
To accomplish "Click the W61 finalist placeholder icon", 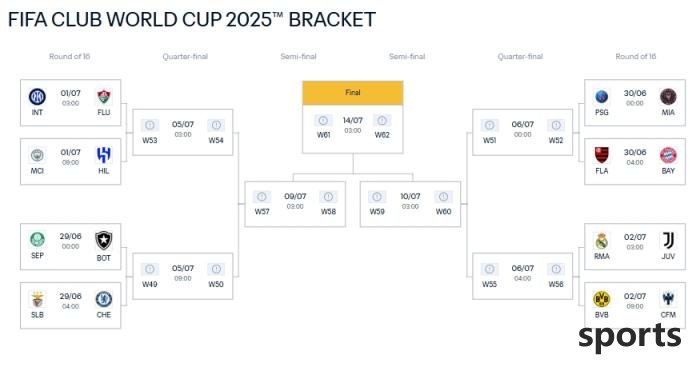I will point(323,120).
